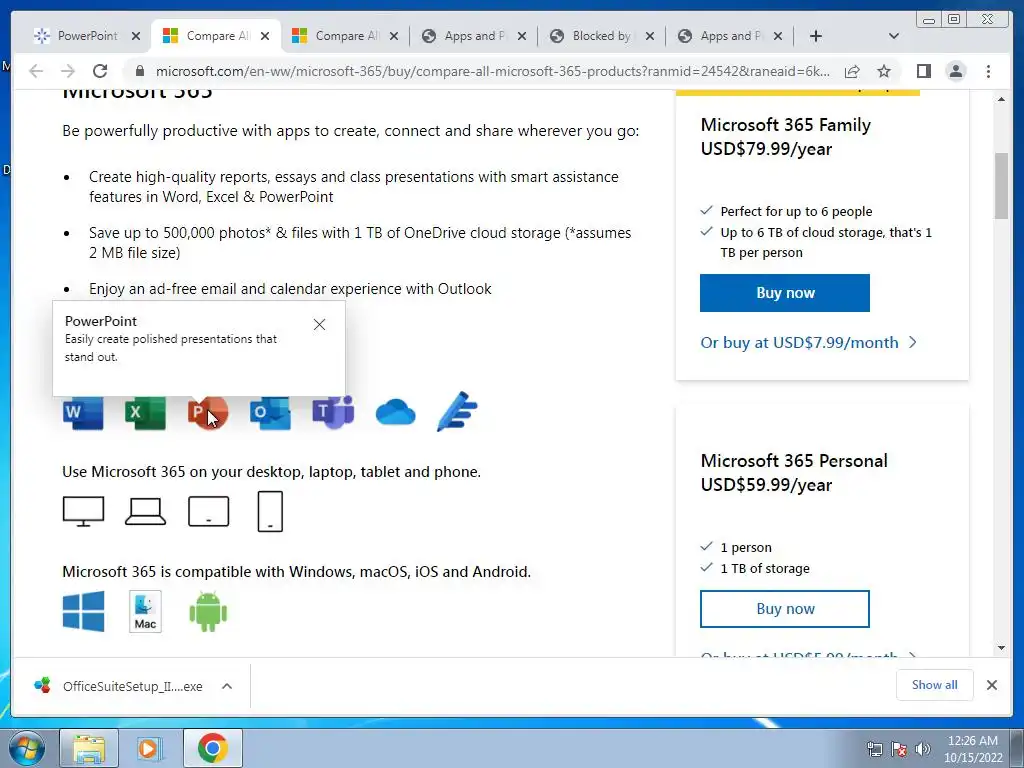Select the Outlook app icon
This screenshot has height=768, width=1024.
(x=270, y=413)
